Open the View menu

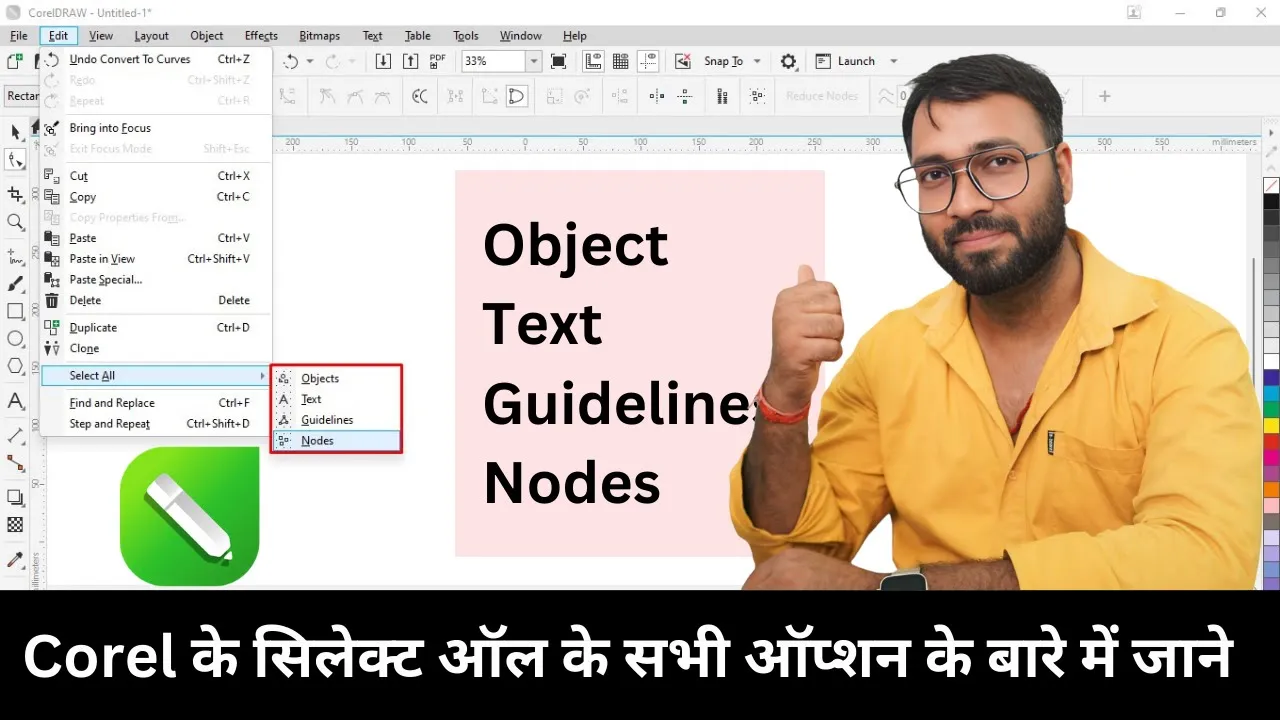(101, 35)
